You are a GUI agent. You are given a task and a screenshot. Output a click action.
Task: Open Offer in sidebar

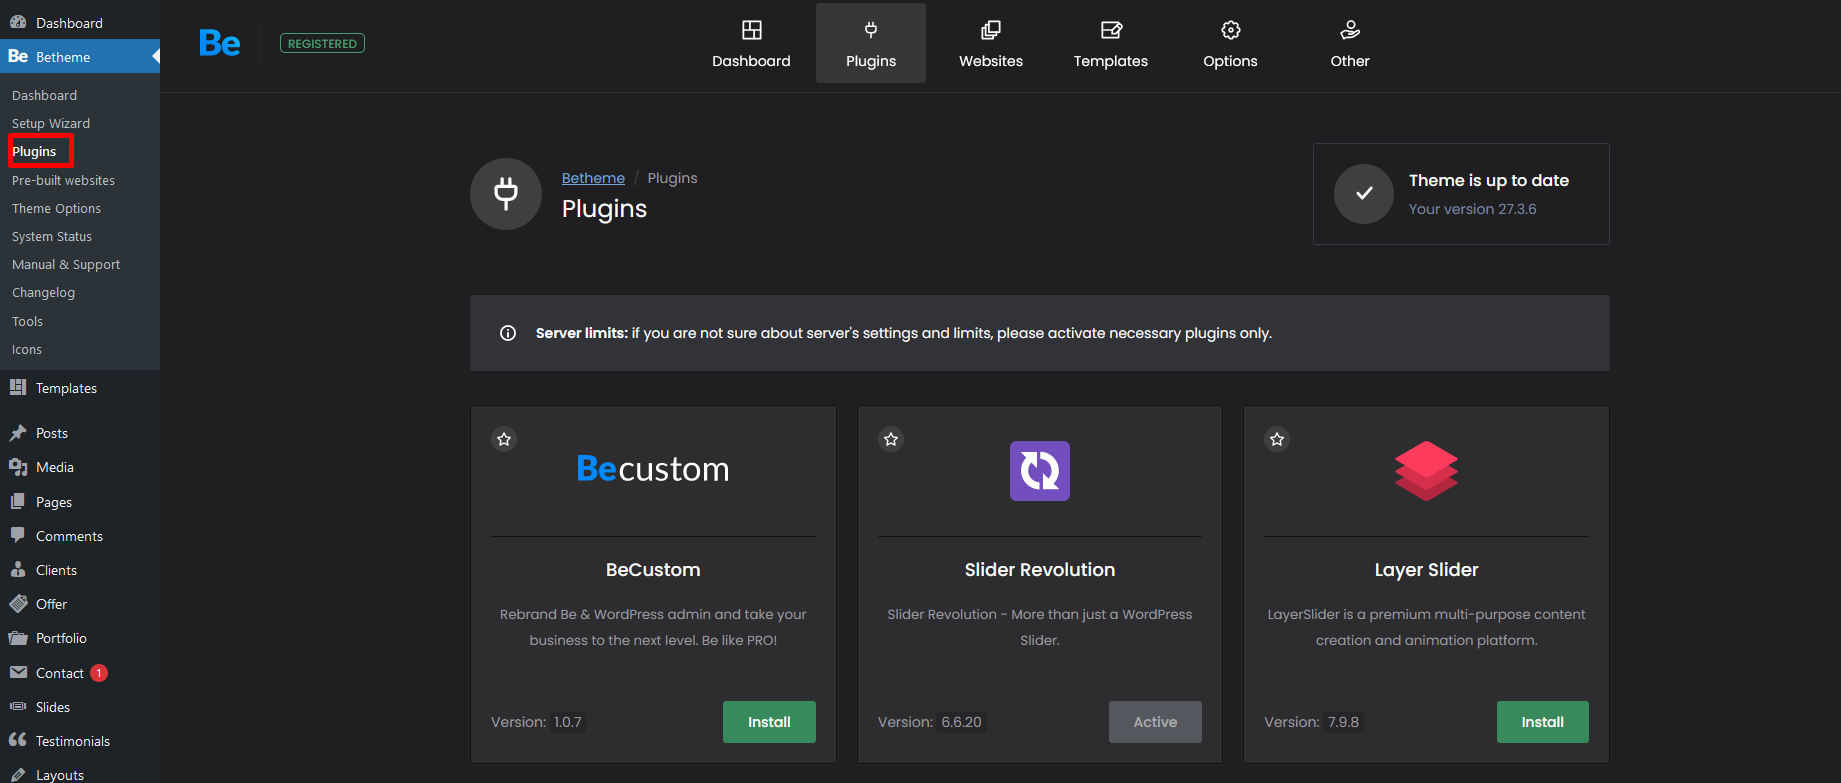click(80, 604)
